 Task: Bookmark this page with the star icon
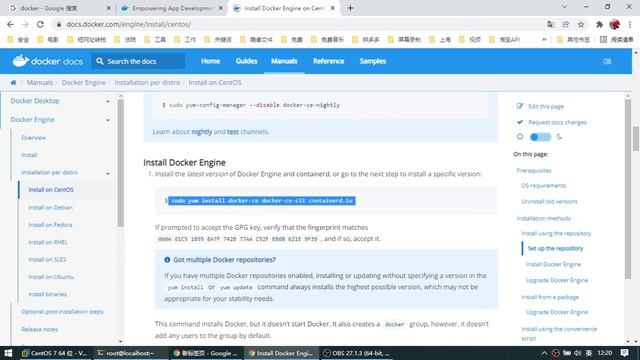click(581, 24)
